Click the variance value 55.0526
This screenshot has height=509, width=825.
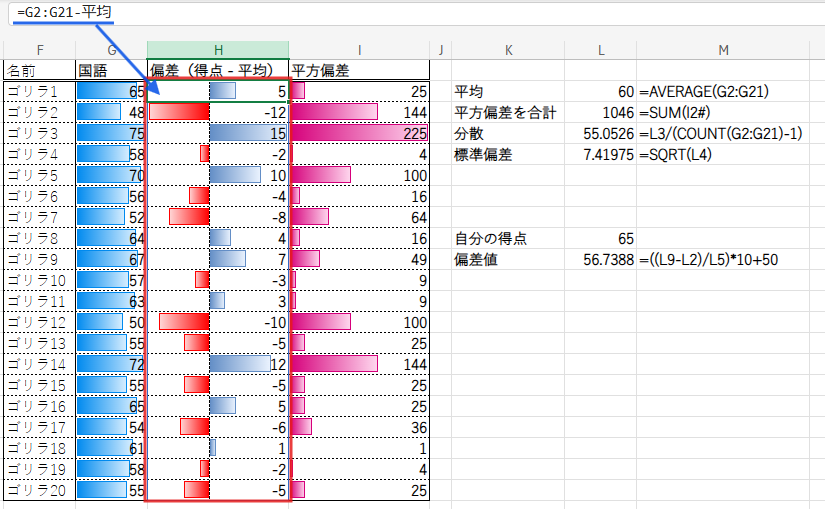pos(601,133)
